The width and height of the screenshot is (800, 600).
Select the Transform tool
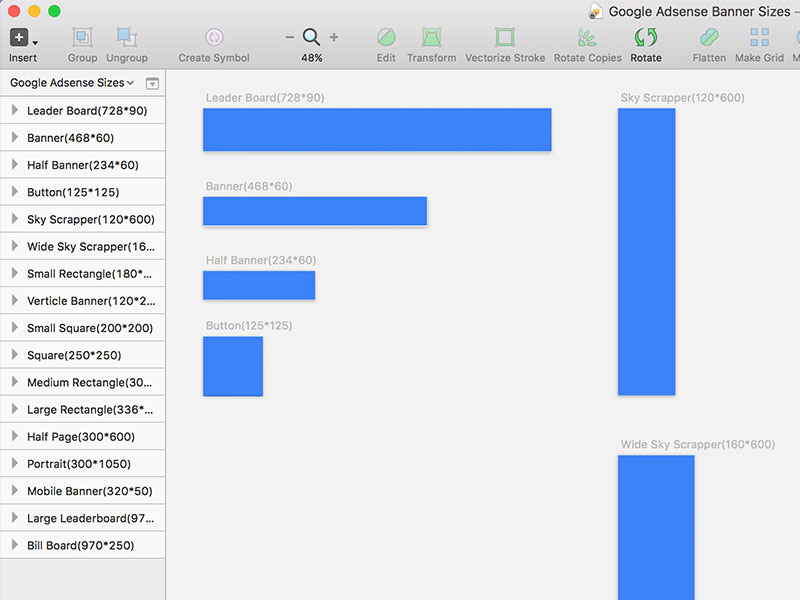[x=431, y=38]
